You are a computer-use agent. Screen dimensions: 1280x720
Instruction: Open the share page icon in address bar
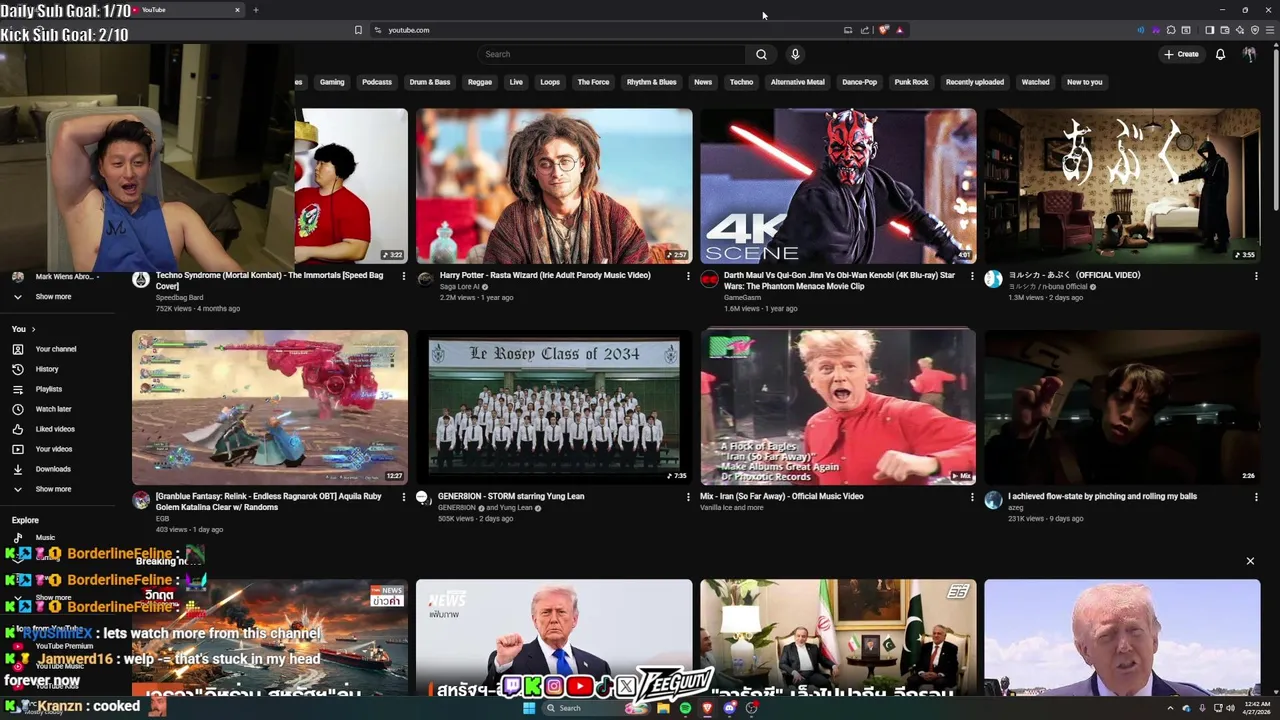pos(865,30)
